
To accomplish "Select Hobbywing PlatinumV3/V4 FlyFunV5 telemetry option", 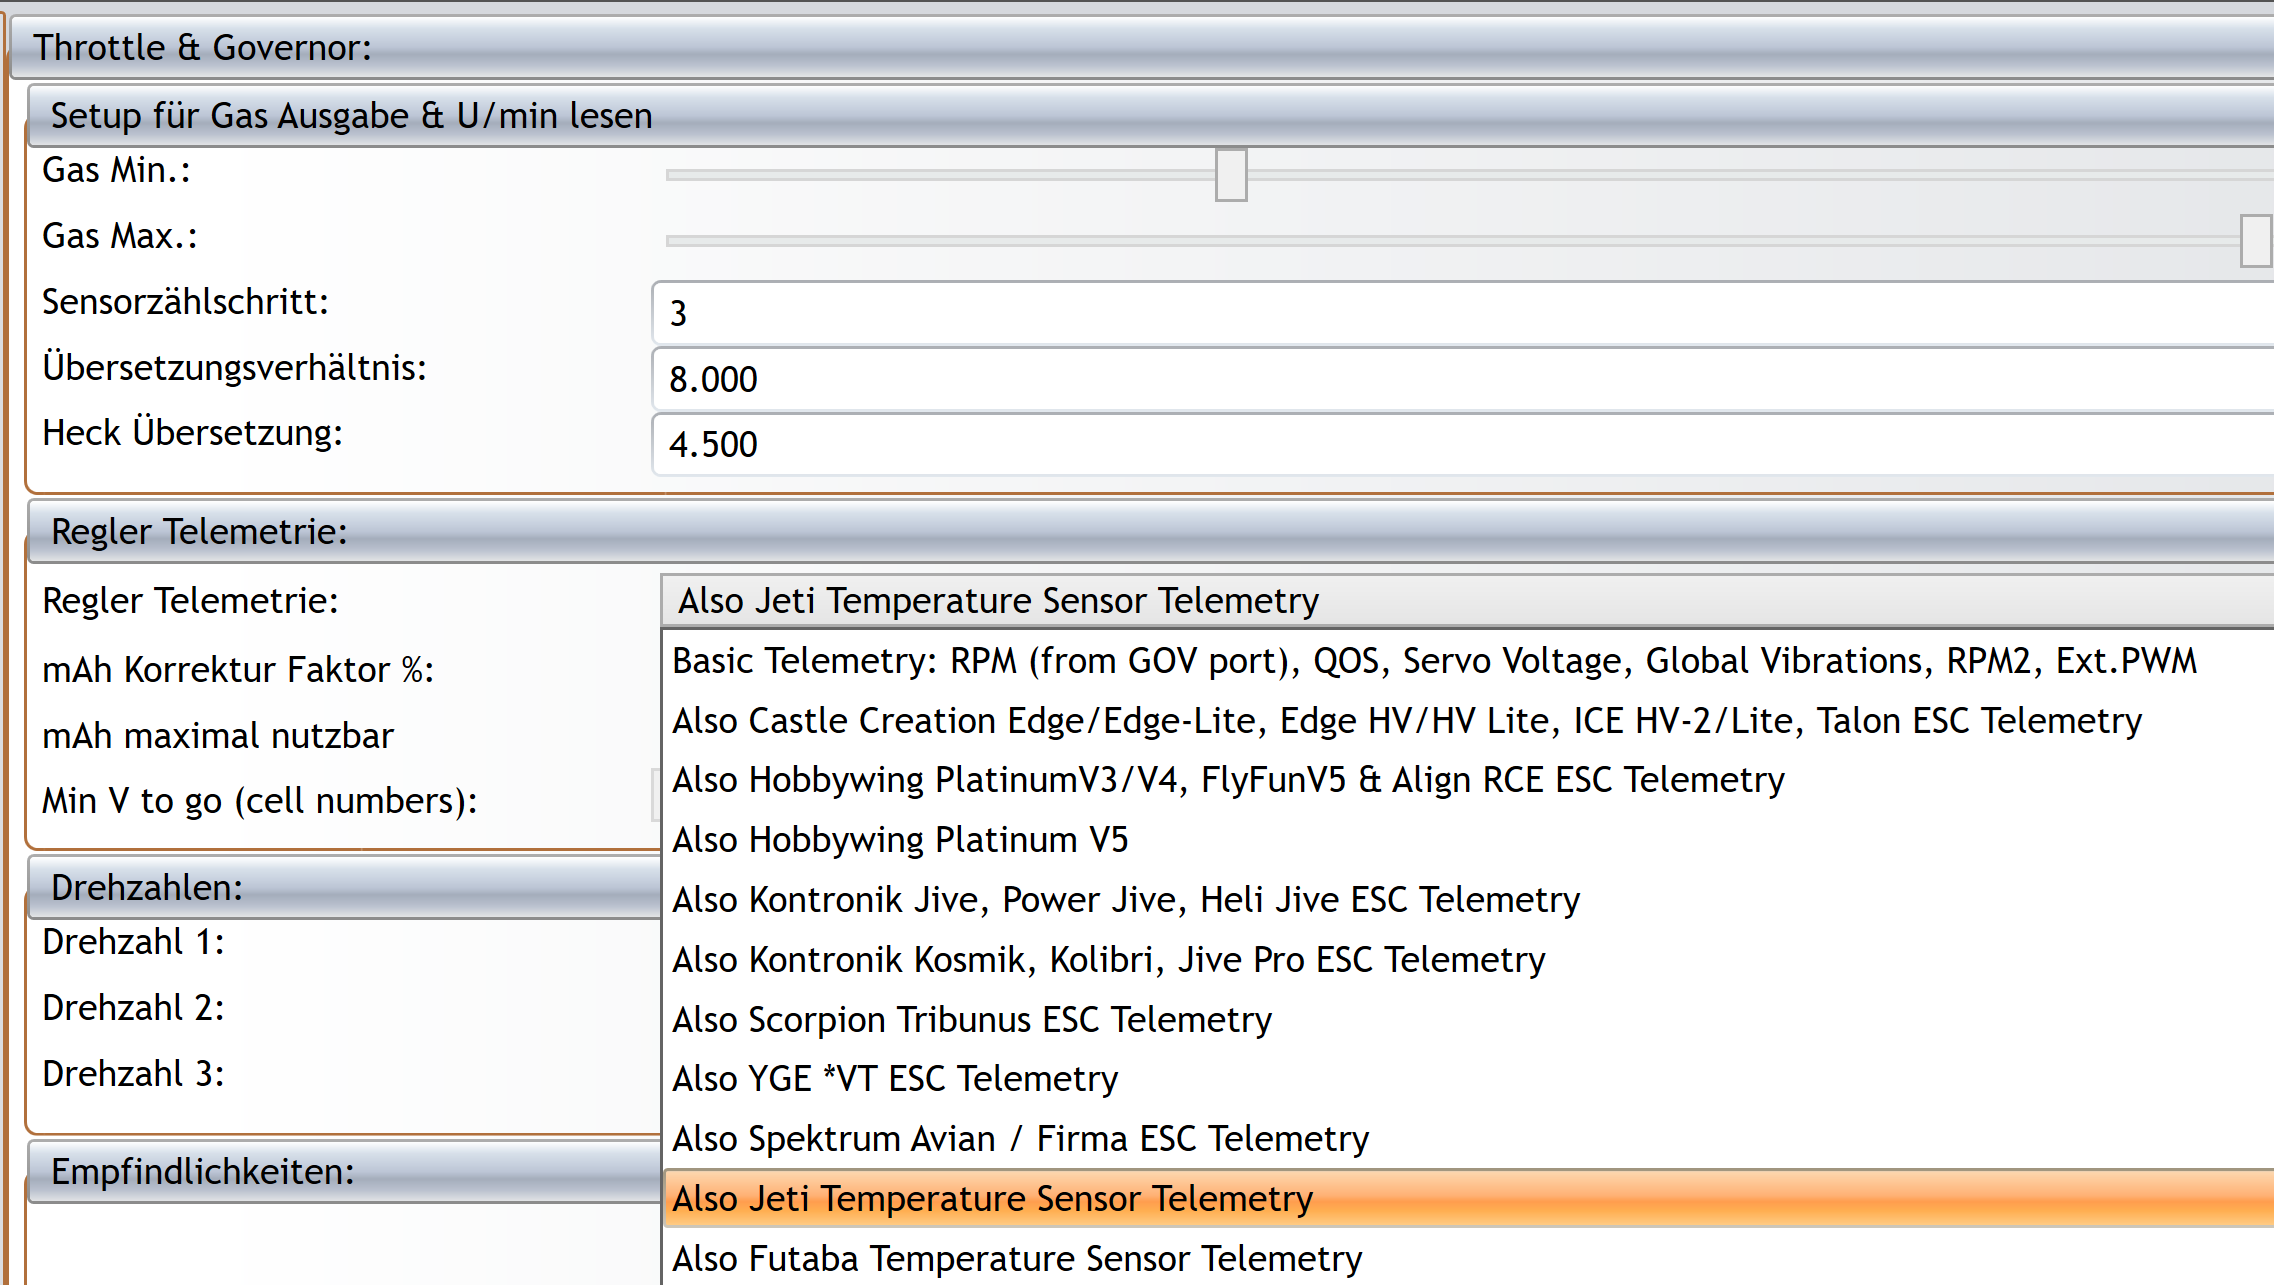I will (x=1227, y=780).
